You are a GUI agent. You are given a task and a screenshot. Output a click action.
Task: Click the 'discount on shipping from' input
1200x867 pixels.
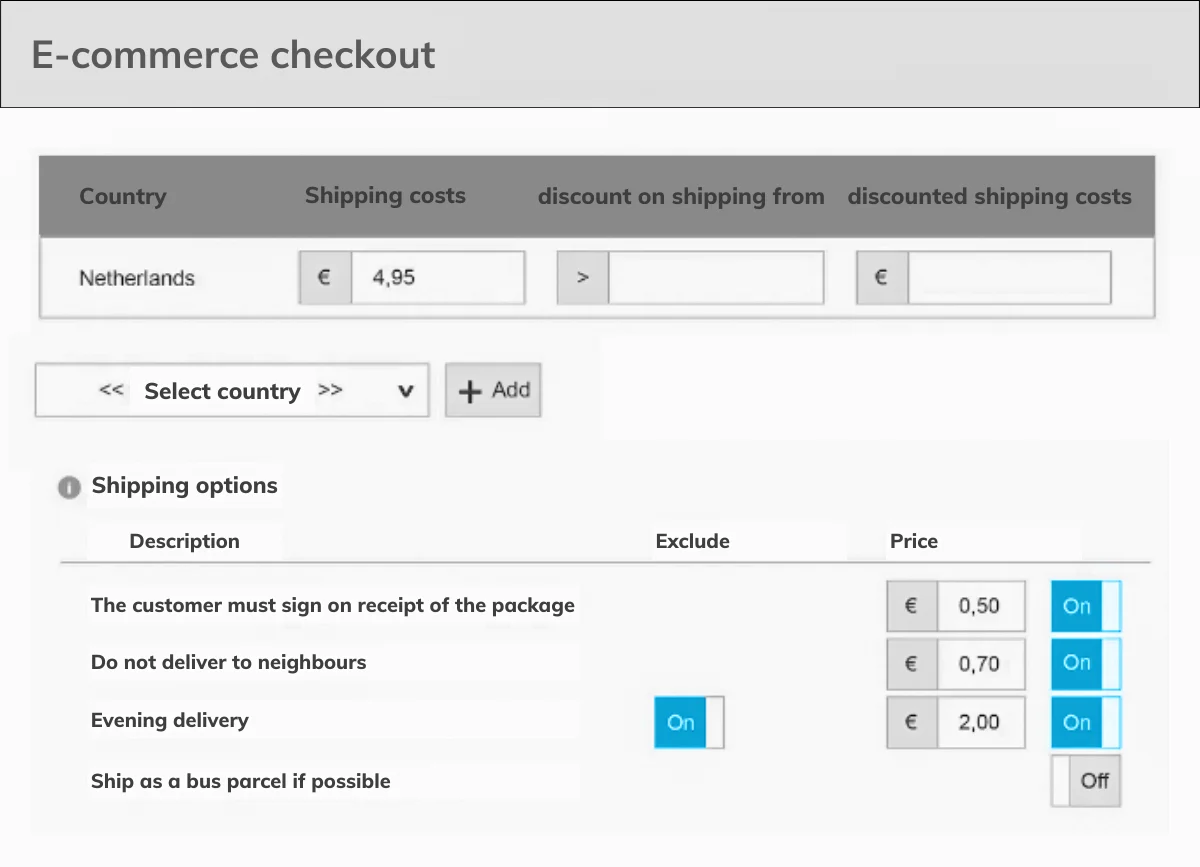pyautogui.click(x=715, y=278)
